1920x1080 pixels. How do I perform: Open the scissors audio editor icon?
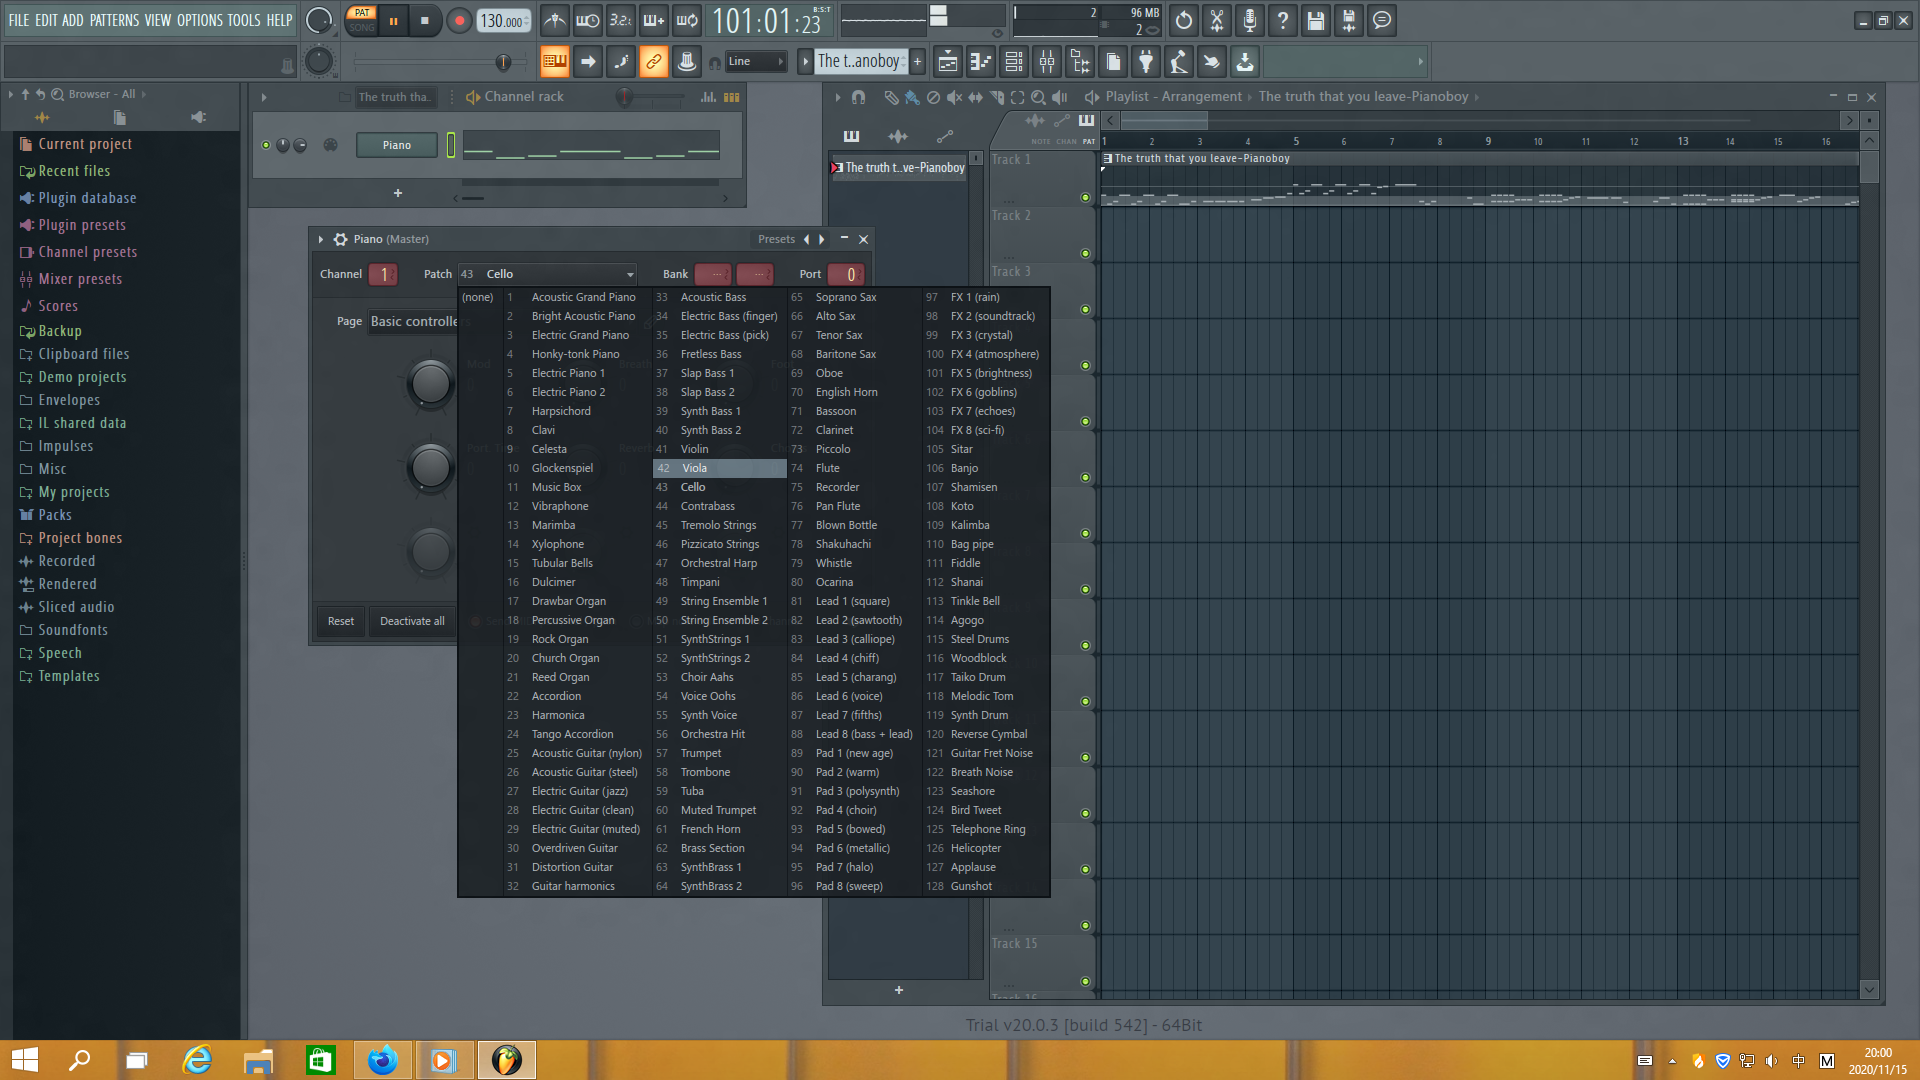1217,20
